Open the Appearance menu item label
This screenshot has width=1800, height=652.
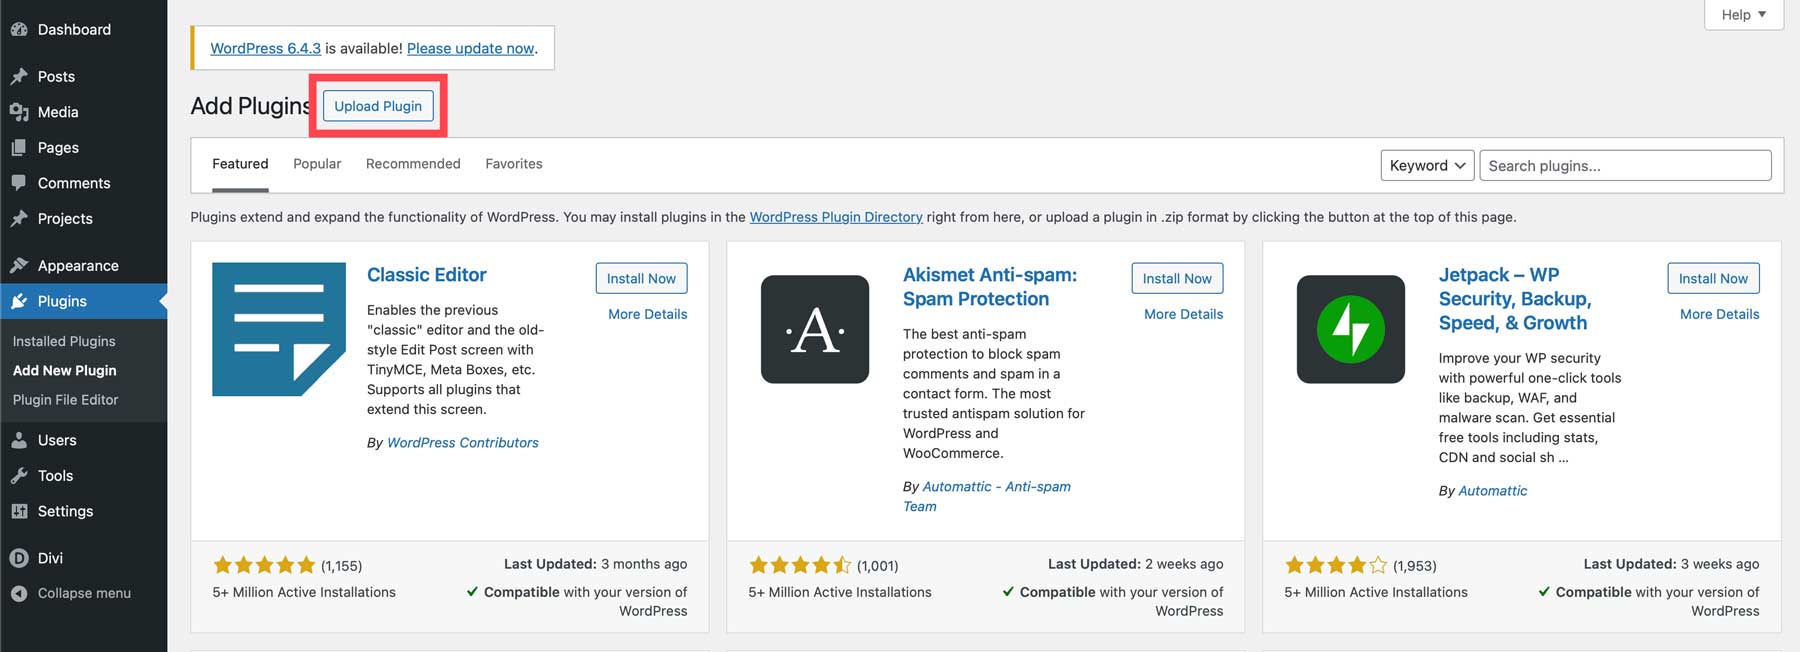tap(78, 266)
